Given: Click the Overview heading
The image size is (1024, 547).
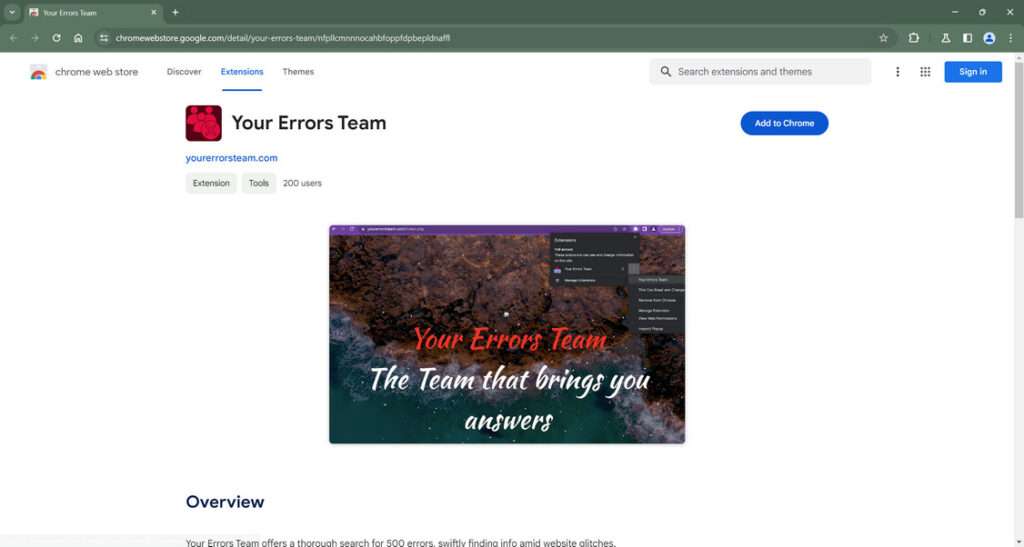Looking at the screenshot, I should point(225,501).
